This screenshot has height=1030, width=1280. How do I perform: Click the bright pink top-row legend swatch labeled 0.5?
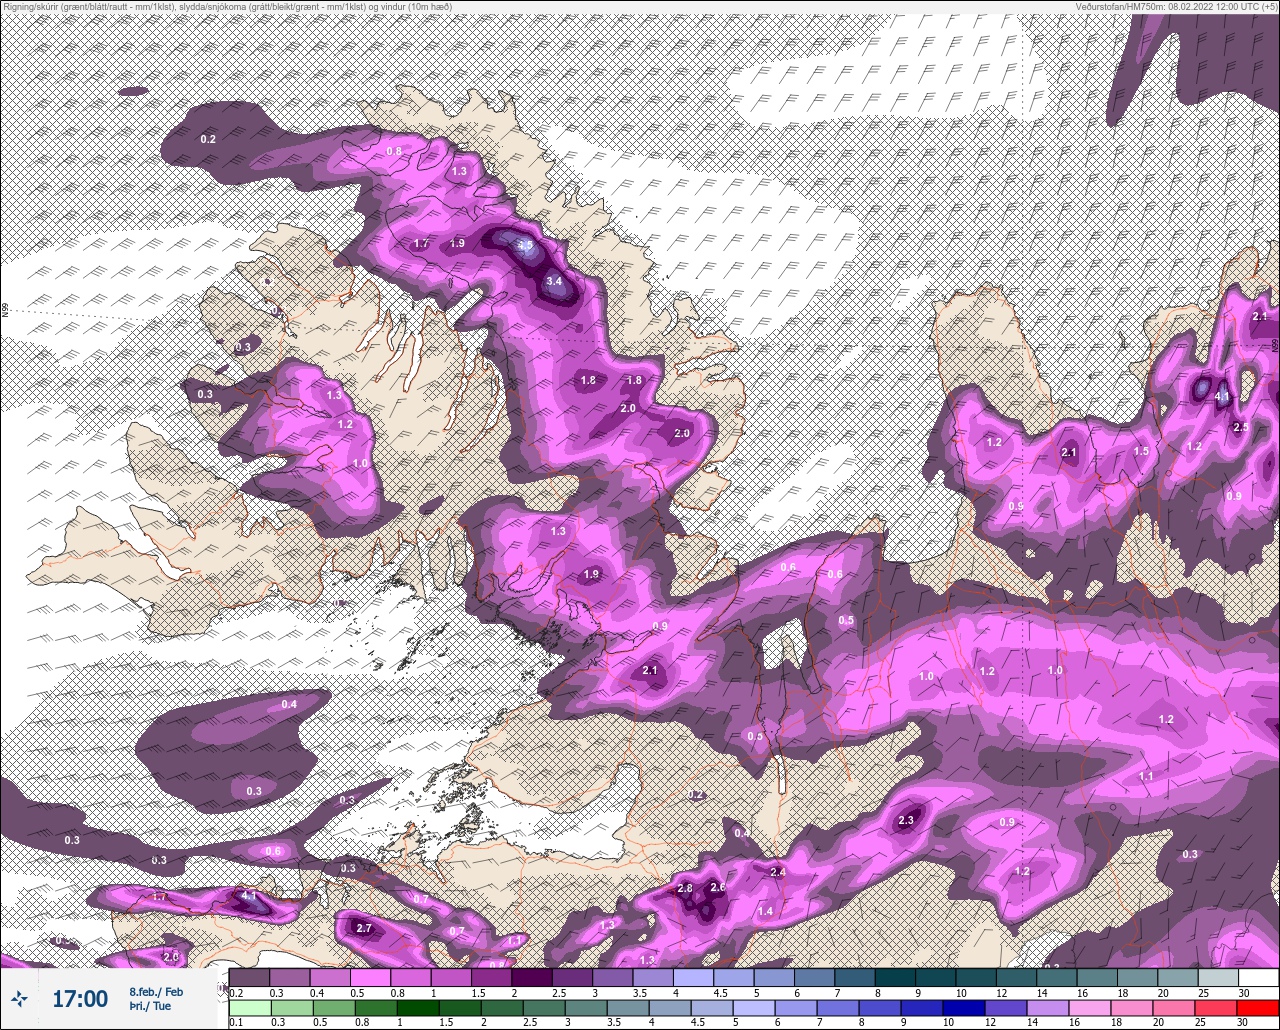[x=370, y=977]
